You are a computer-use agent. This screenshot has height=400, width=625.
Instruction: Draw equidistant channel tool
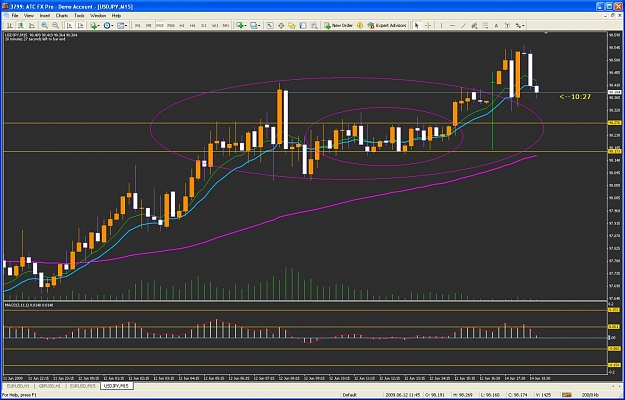point(474,25)
